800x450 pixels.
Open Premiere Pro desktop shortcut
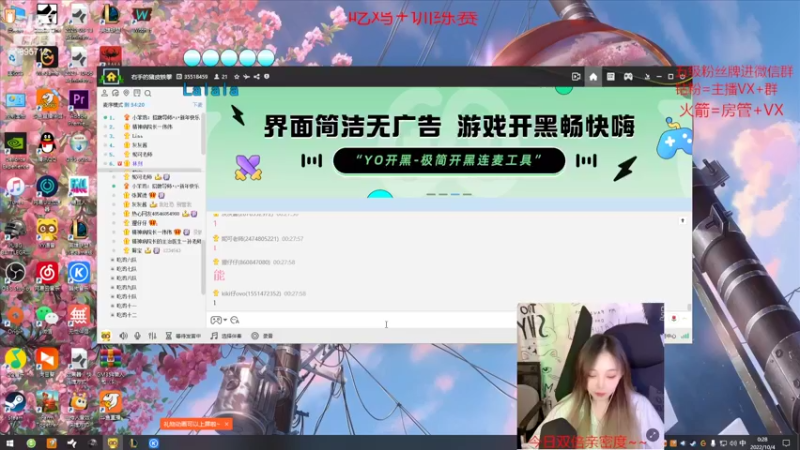pyautogui.click(x=79, y=99)
